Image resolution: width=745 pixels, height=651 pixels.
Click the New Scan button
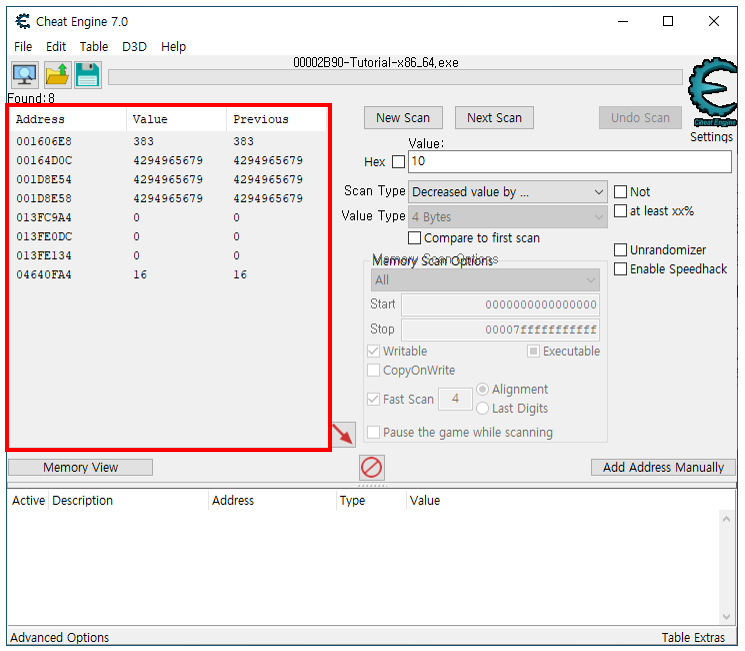[x=403, y=117]
